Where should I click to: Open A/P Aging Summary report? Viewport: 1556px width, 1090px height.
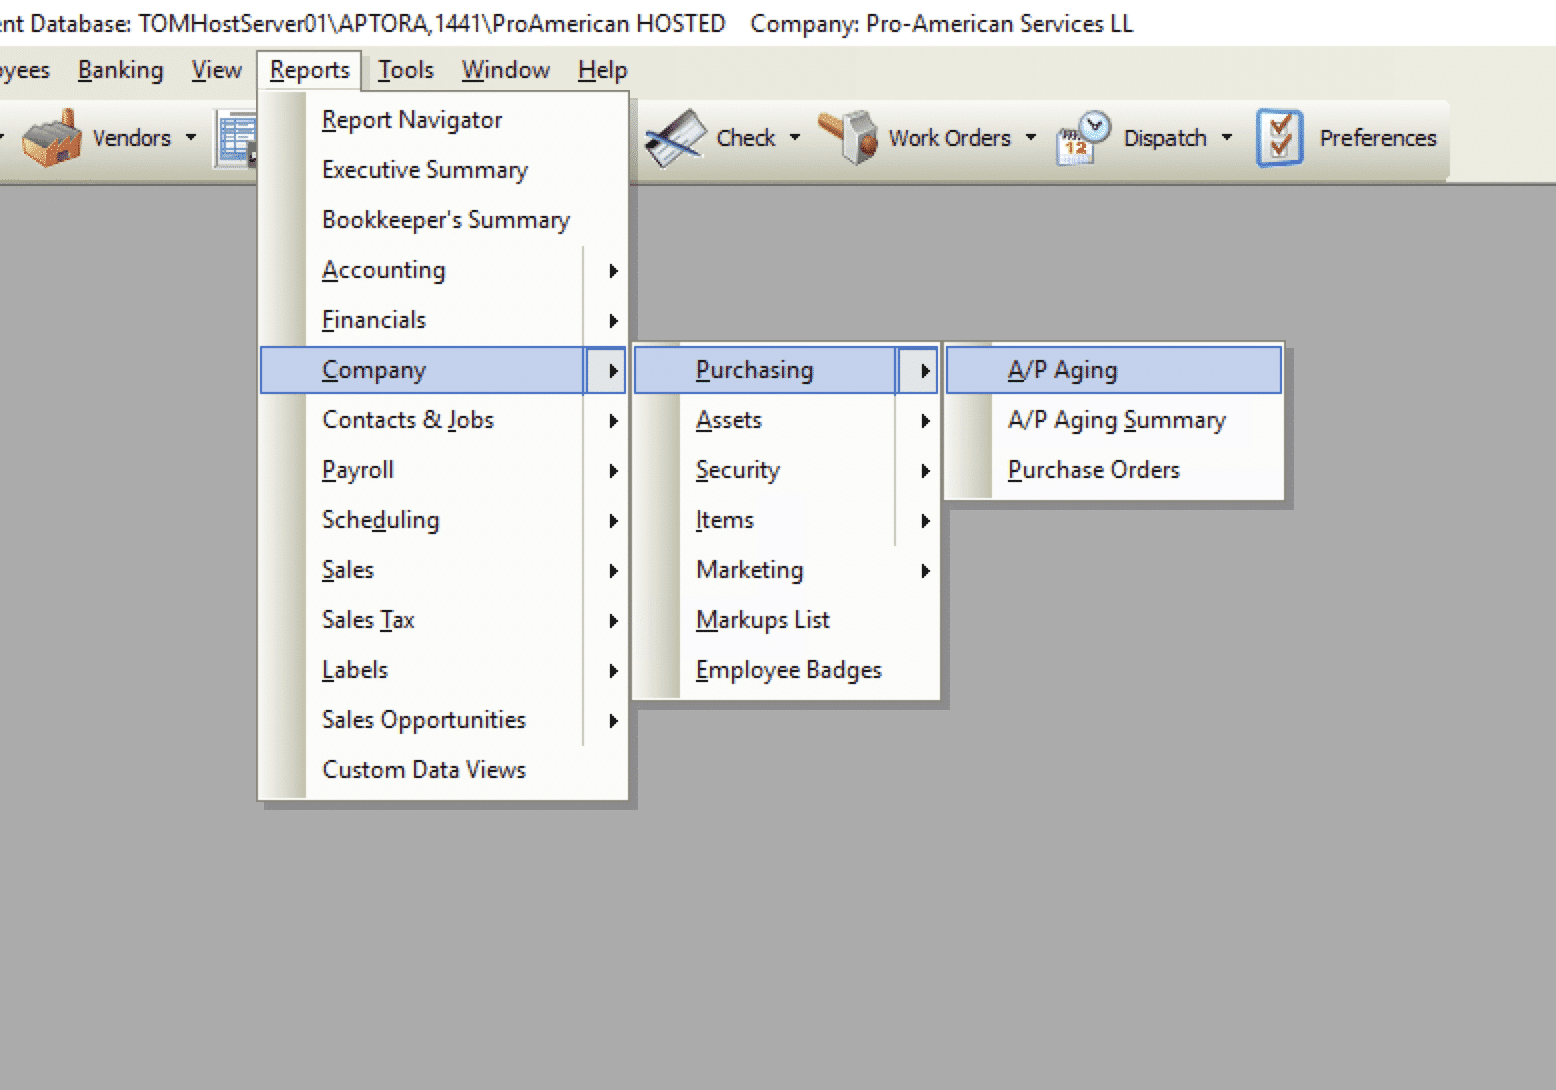(1116, 420)
